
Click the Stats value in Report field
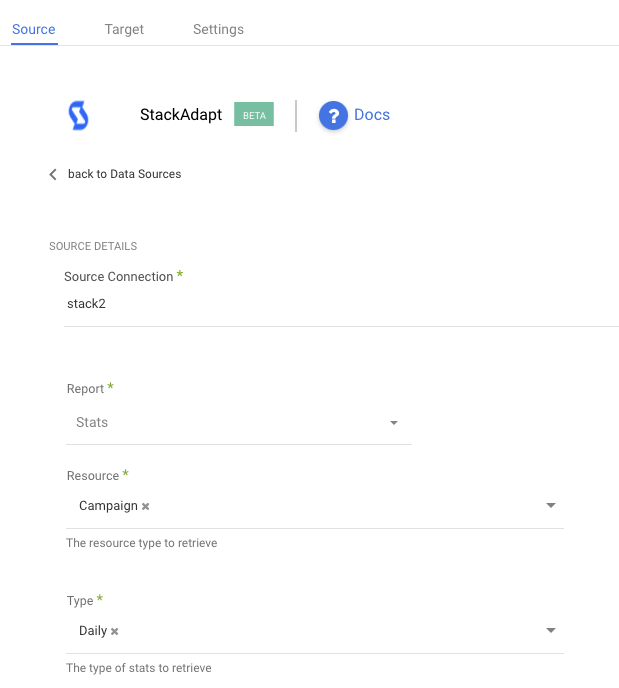pos(92,423)
